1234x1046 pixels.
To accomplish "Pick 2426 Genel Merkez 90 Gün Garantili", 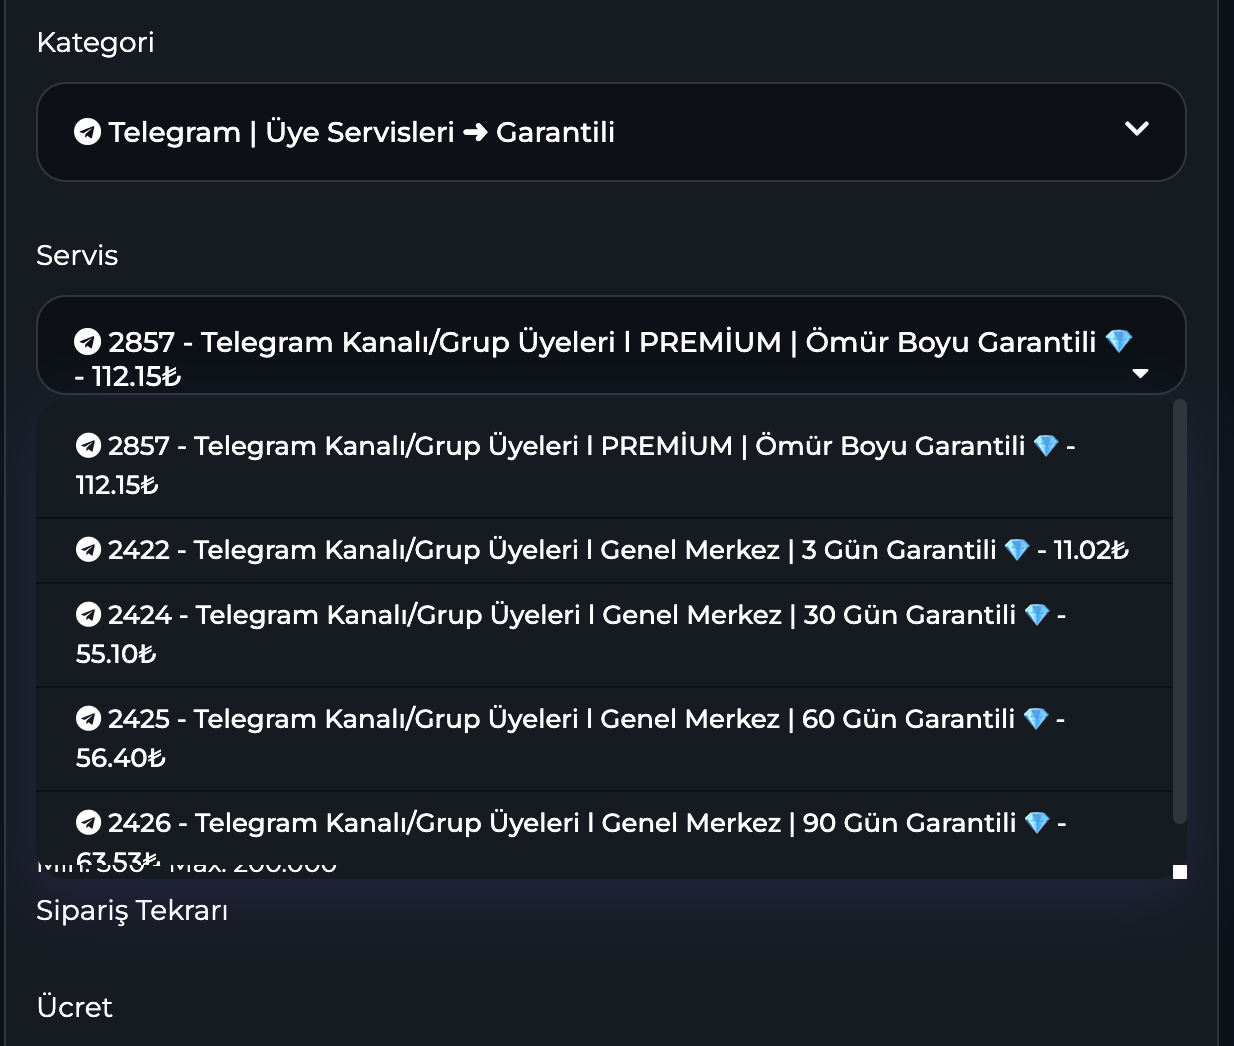I will pyautogui.click(x=604, y=835).
